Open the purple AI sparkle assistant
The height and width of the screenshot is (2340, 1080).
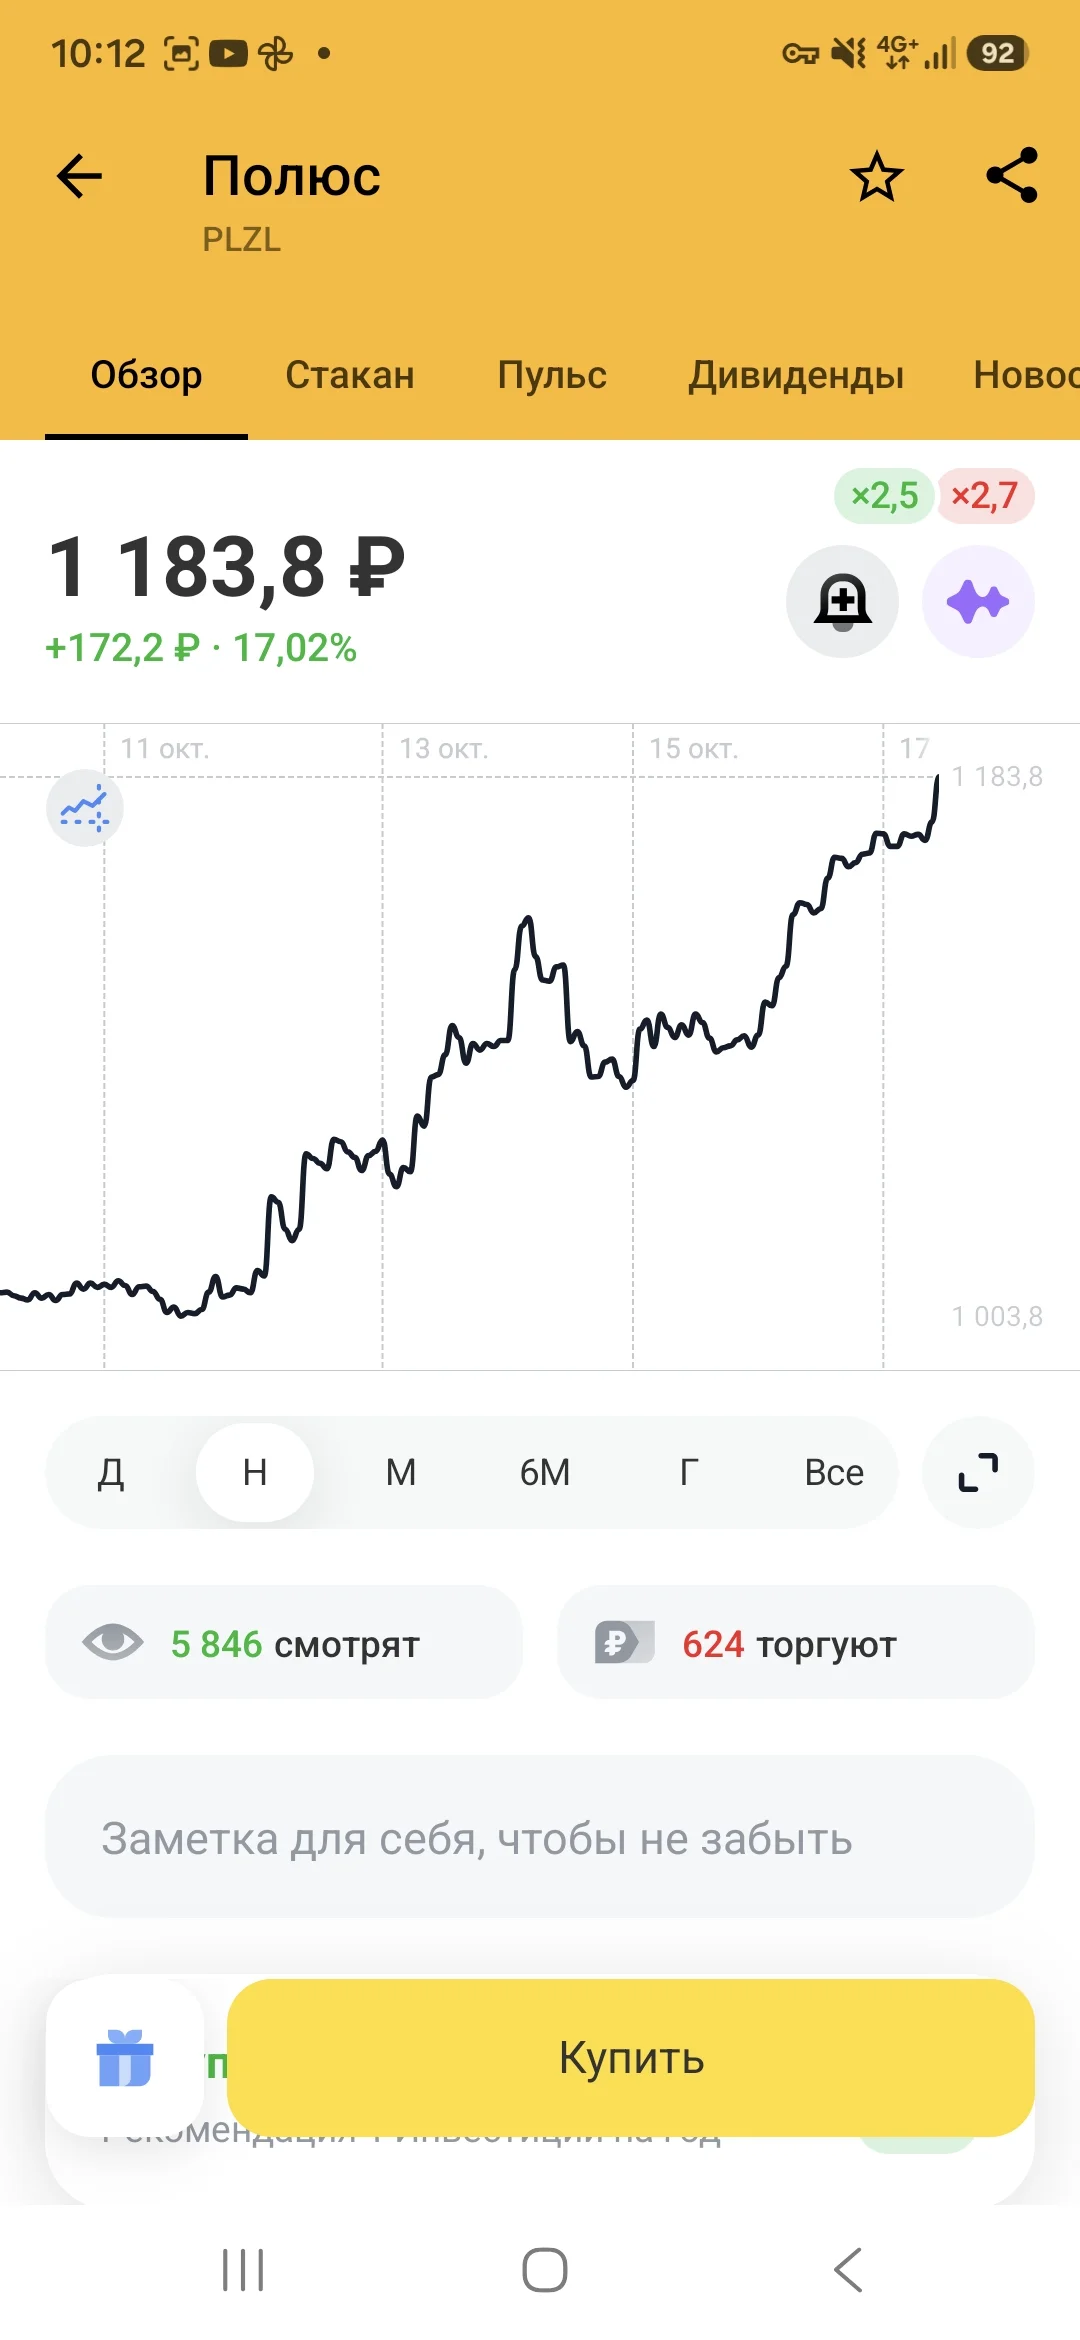point(978,602)
